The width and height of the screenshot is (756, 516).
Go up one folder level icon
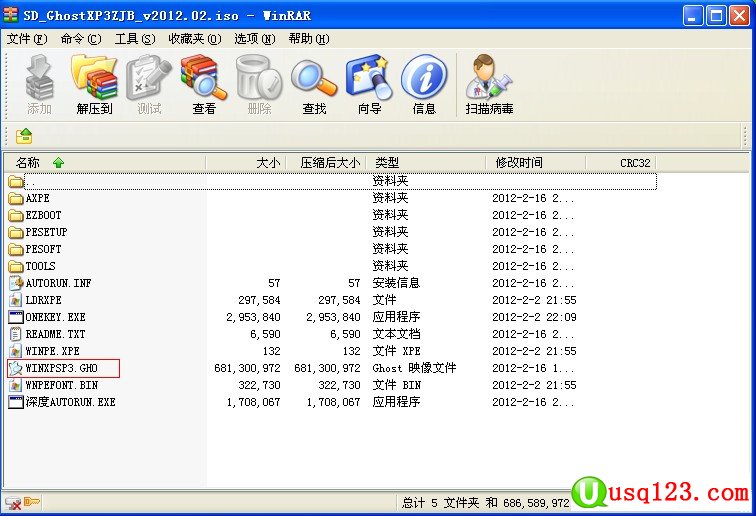coord(24,136)
